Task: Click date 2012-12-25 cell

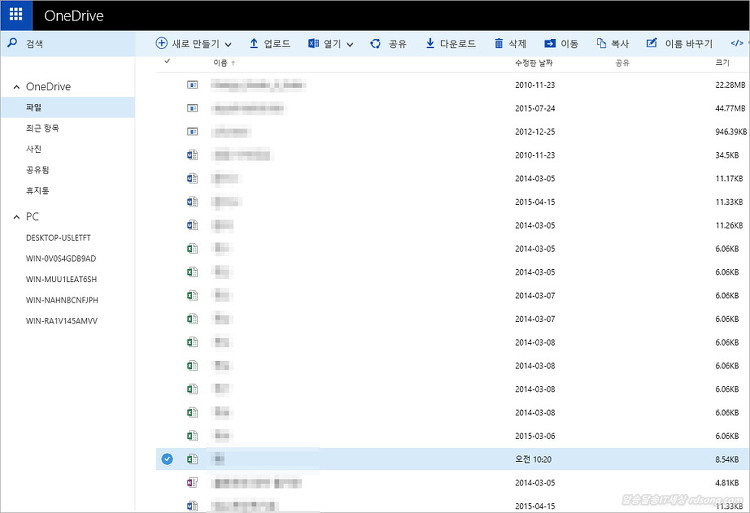Action: click(535, 132)
